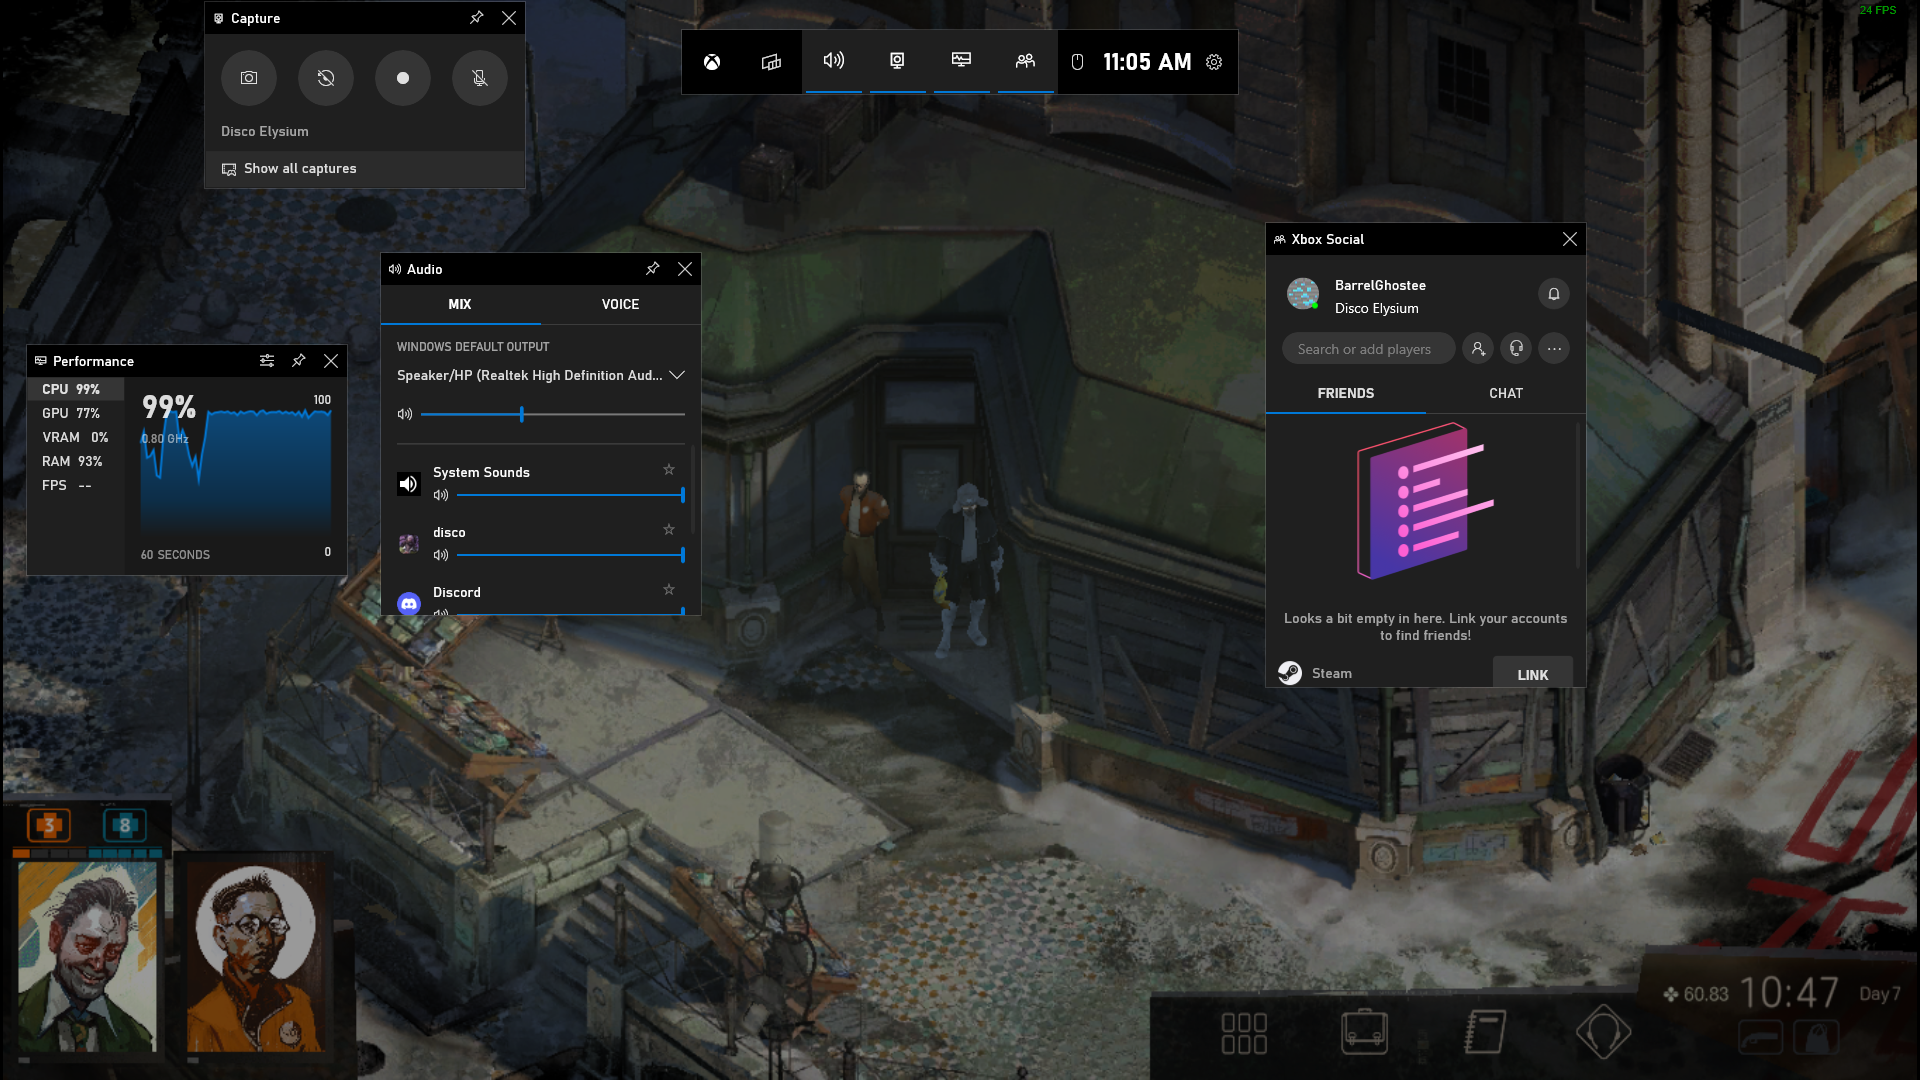Adjust the System Sounds volume slider

(x=571, y=495)
